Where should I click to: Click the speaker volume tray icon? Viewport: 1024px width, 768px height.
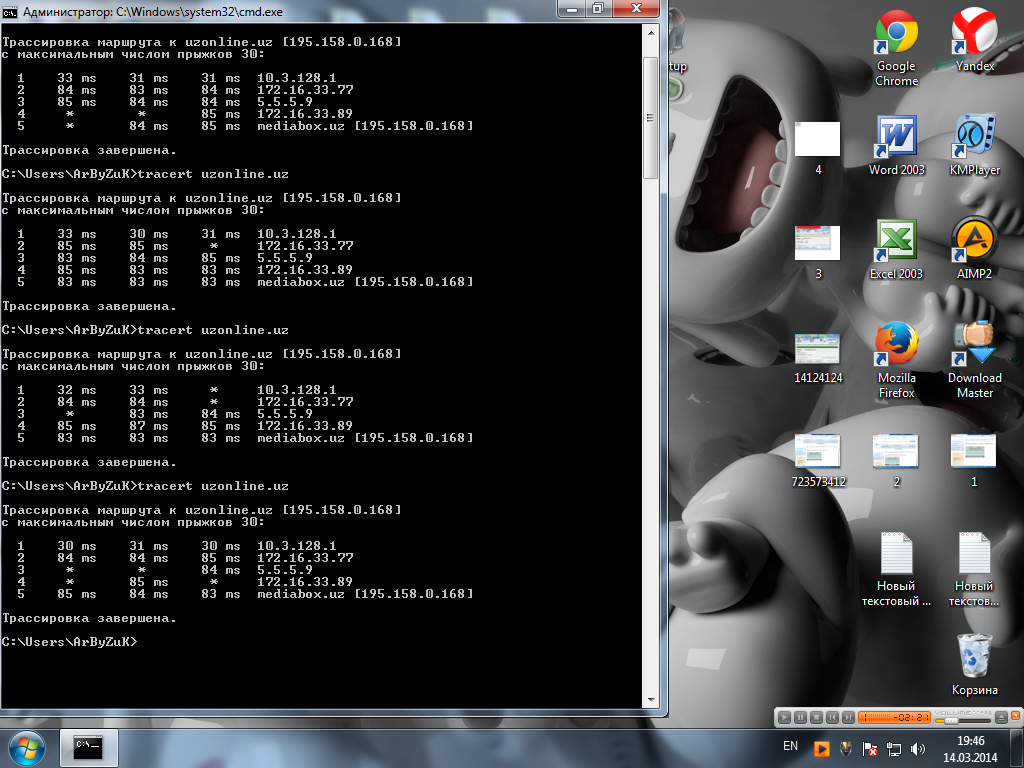tap(918, 748)
